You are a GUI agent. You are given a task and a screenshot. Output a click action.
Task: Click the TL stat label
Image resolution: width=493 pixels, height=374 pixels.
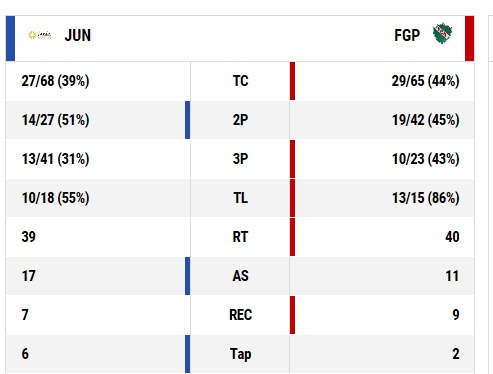click(240, 198)
